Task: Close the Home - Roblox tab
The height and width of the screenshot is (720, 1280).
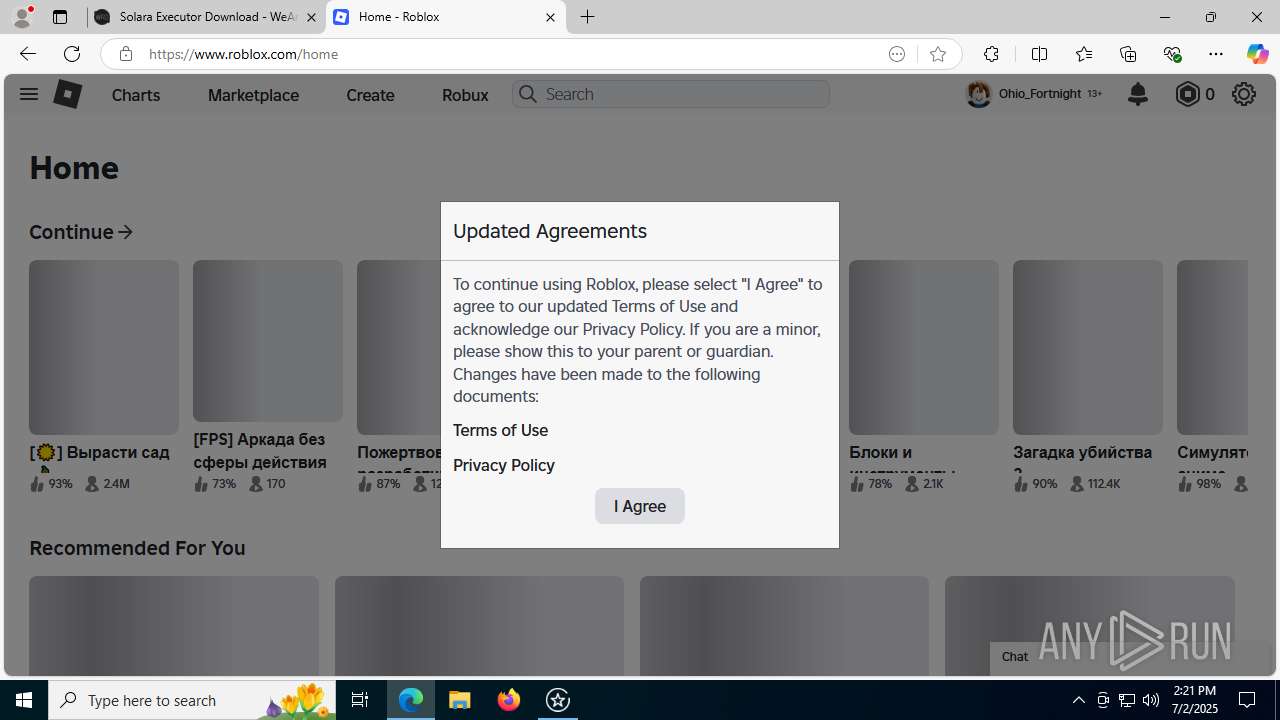Action: [x=550, y=17]
